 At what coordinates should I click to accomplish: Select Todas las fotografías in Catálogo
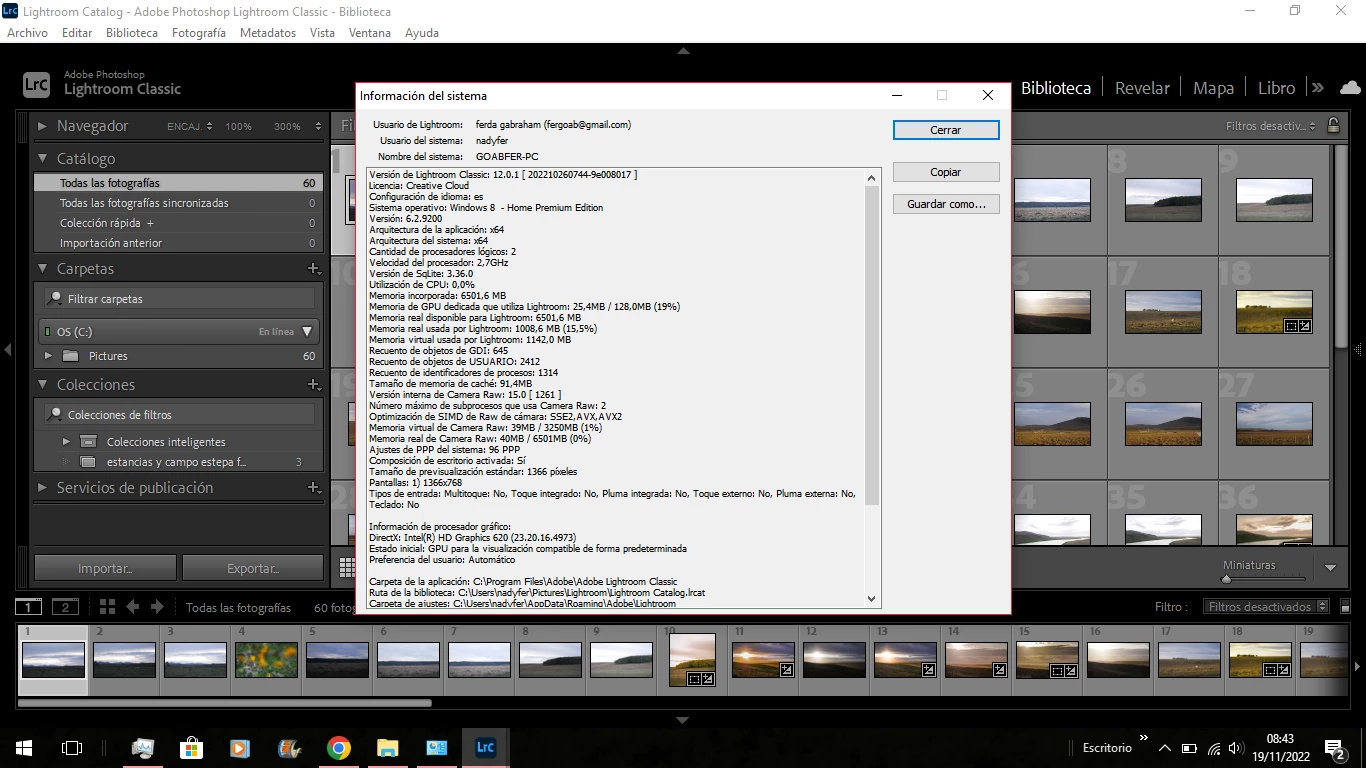(178, 183)
